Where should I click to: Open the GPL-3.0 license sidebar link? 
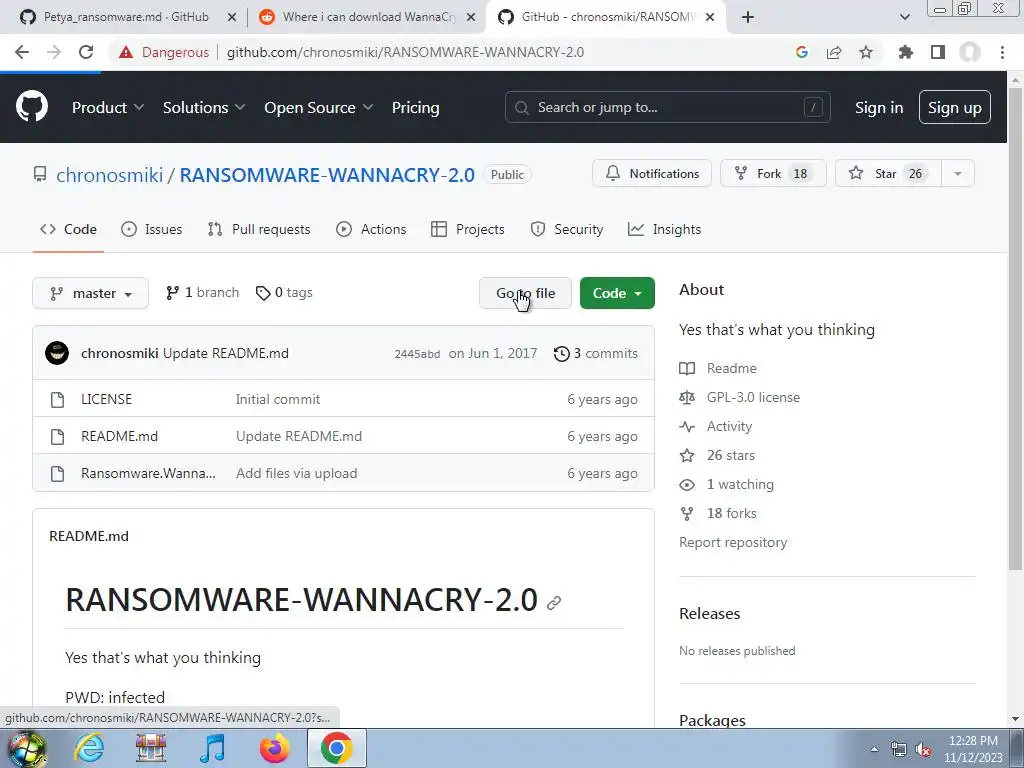pyautogui.click(x=753, y=397)
